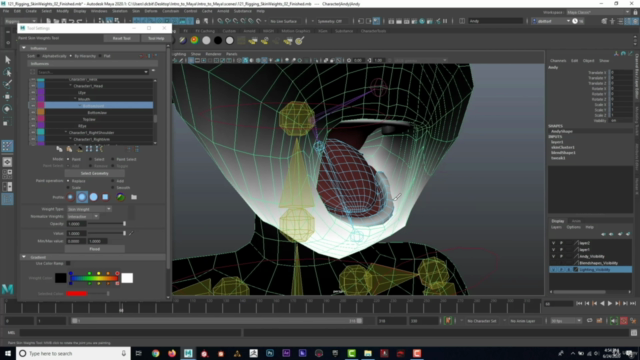
Task: Open the last image brush profile
Action: [x=120, y=197]
